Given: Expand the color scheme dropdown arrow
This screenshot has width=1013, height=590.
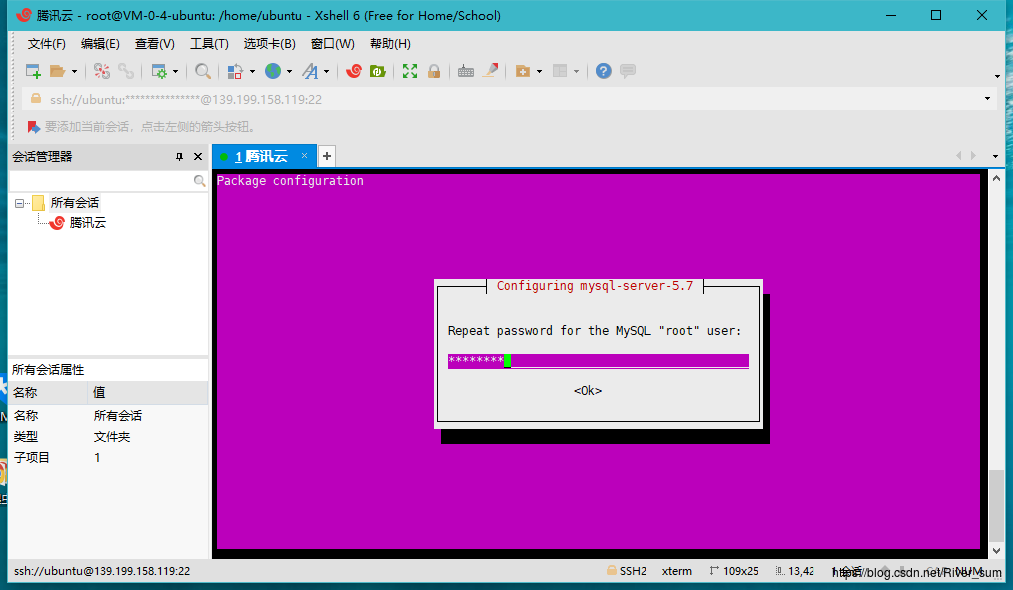Looking at the screenshot, I should tap(252, 72).
